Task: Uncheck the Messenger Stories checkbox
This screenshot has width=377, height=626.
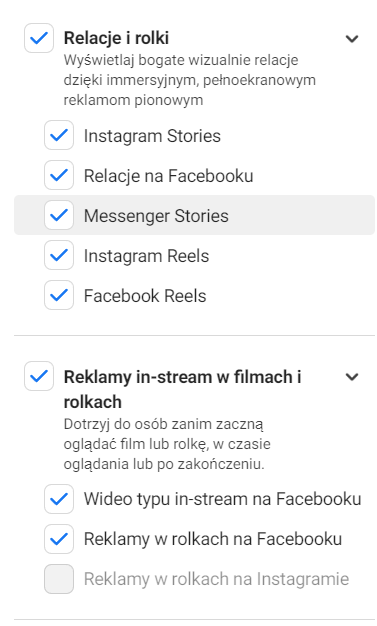Action: pos(59,215)
